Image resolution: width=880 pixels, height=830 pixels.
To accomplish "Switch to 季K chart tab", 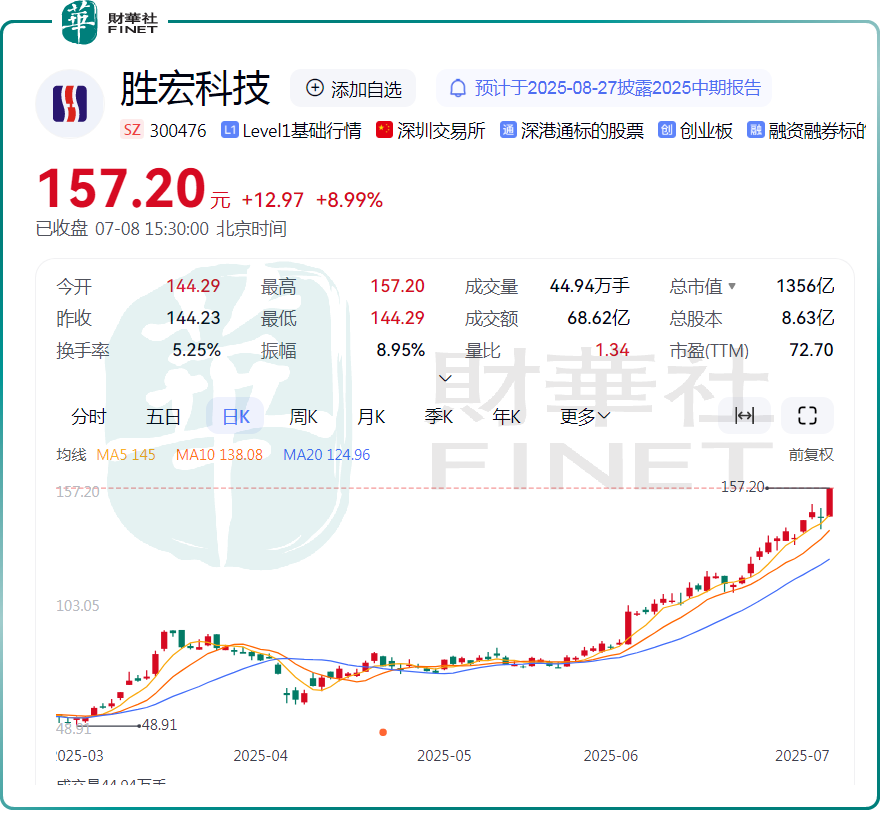I will [x=439, y=416].
